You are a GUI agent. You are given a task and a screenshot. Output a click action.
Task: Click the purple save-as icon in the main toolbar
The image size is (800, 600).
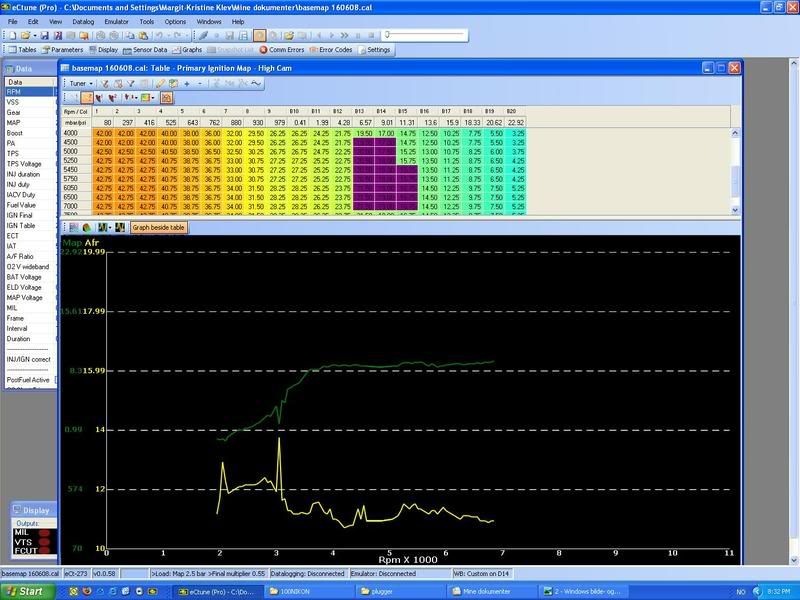tap(58, 35)
